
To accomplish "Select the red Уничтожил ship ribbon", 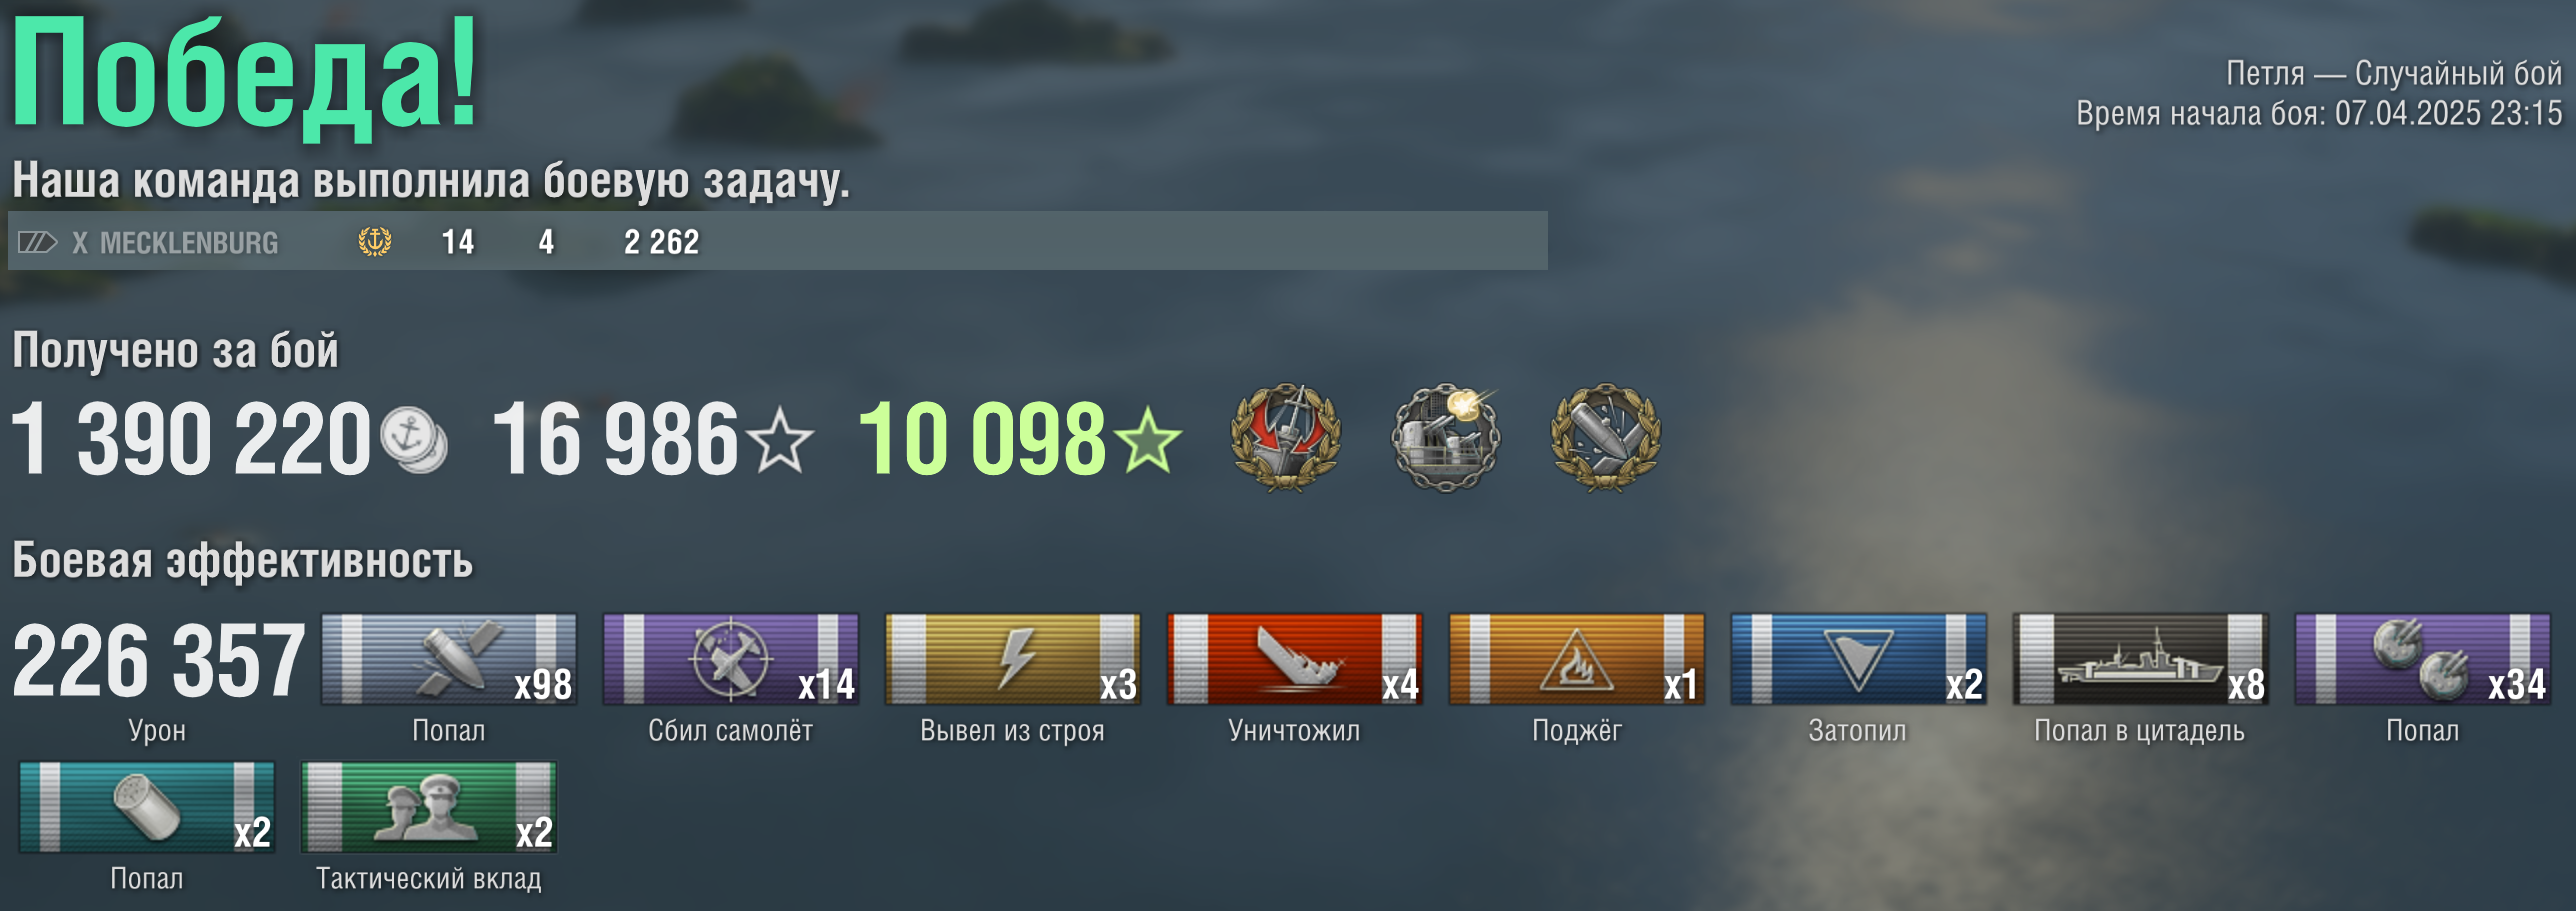I will point(1294,659).
